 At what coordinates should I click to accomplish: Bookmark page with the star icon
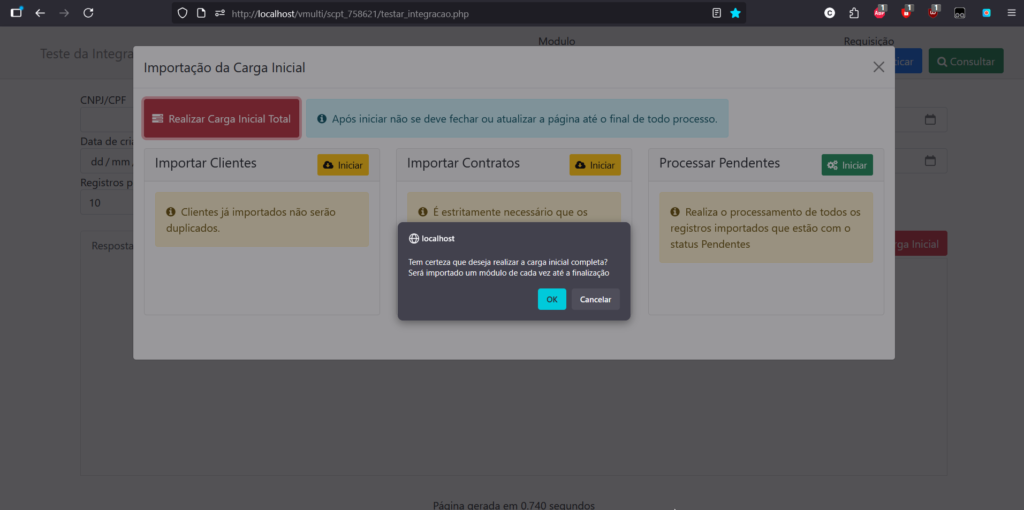[x=736, y=13]
